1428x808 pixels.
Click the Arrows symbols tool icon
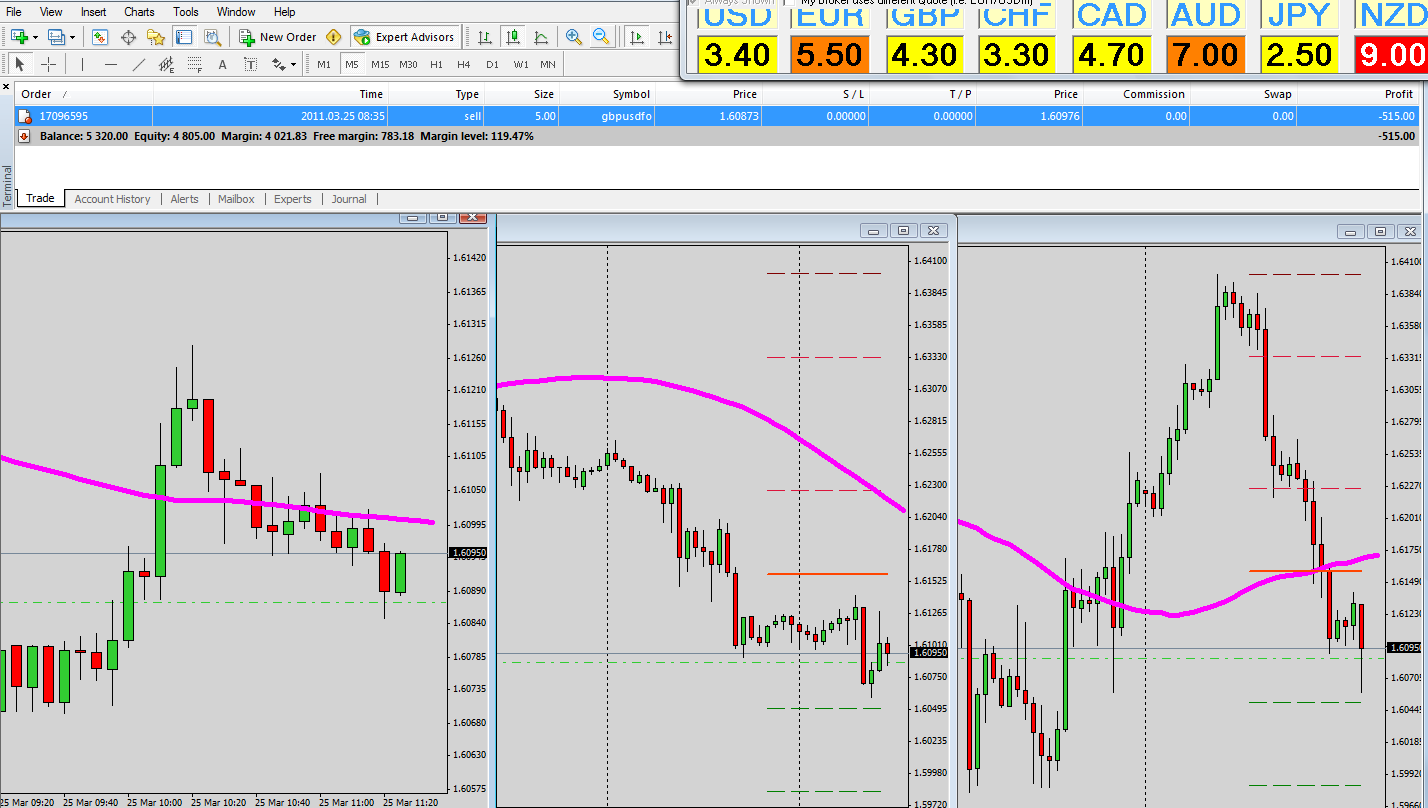[279, 64]
